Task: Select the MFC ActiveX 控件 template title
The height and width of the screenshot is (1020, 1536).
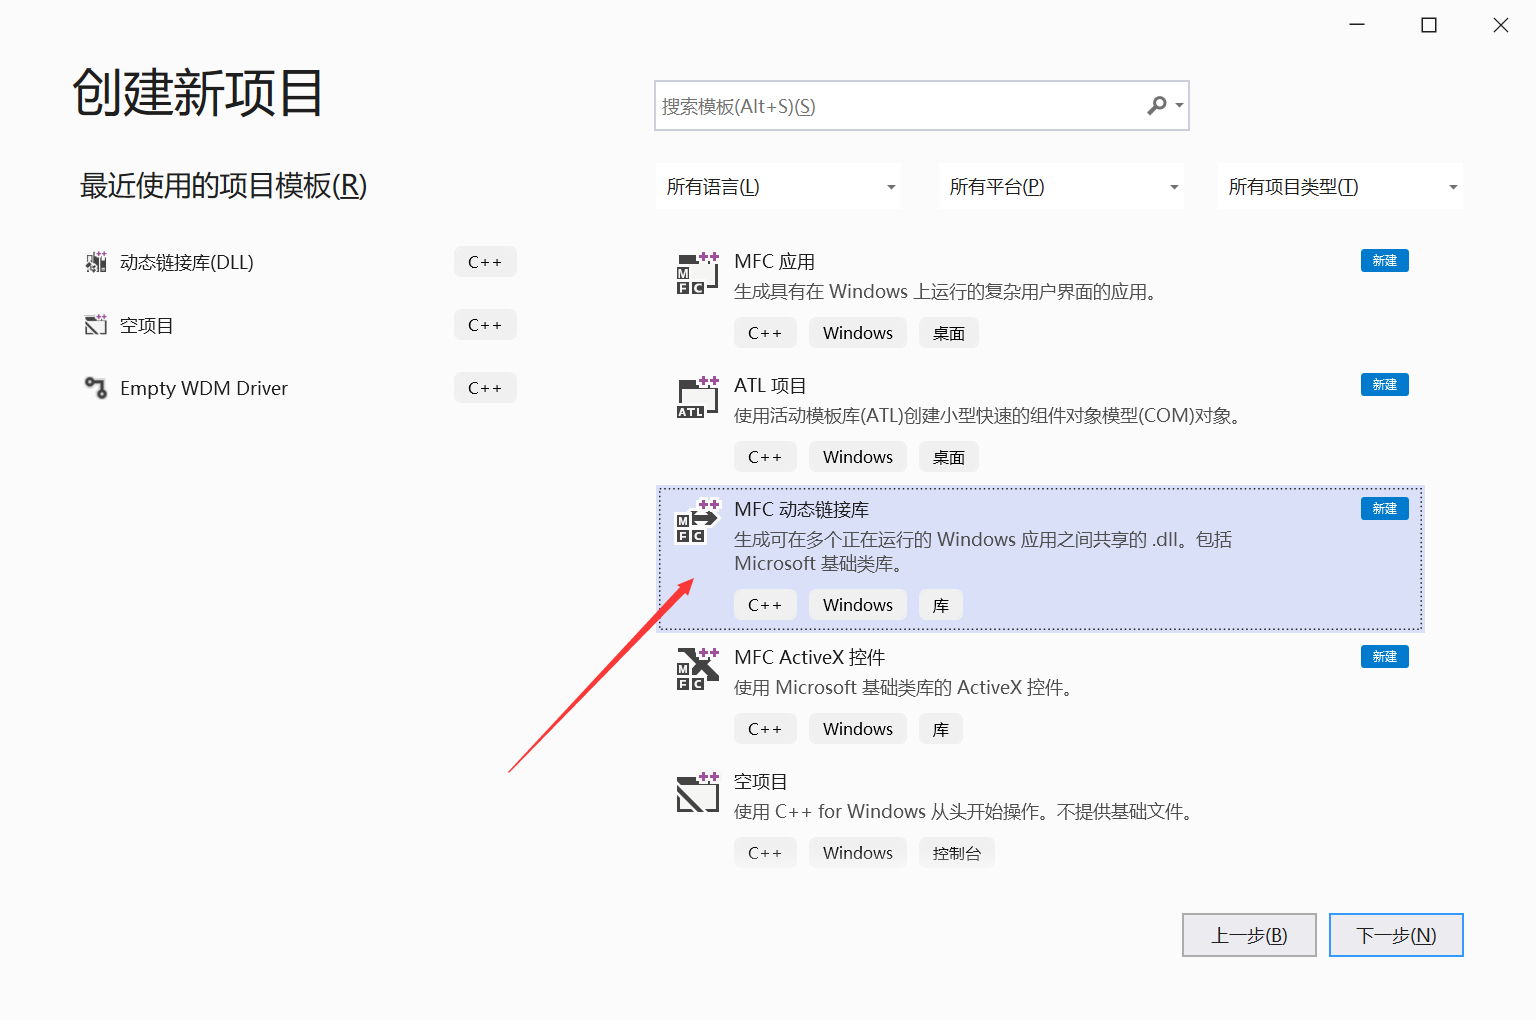Action: pos(809,658)
